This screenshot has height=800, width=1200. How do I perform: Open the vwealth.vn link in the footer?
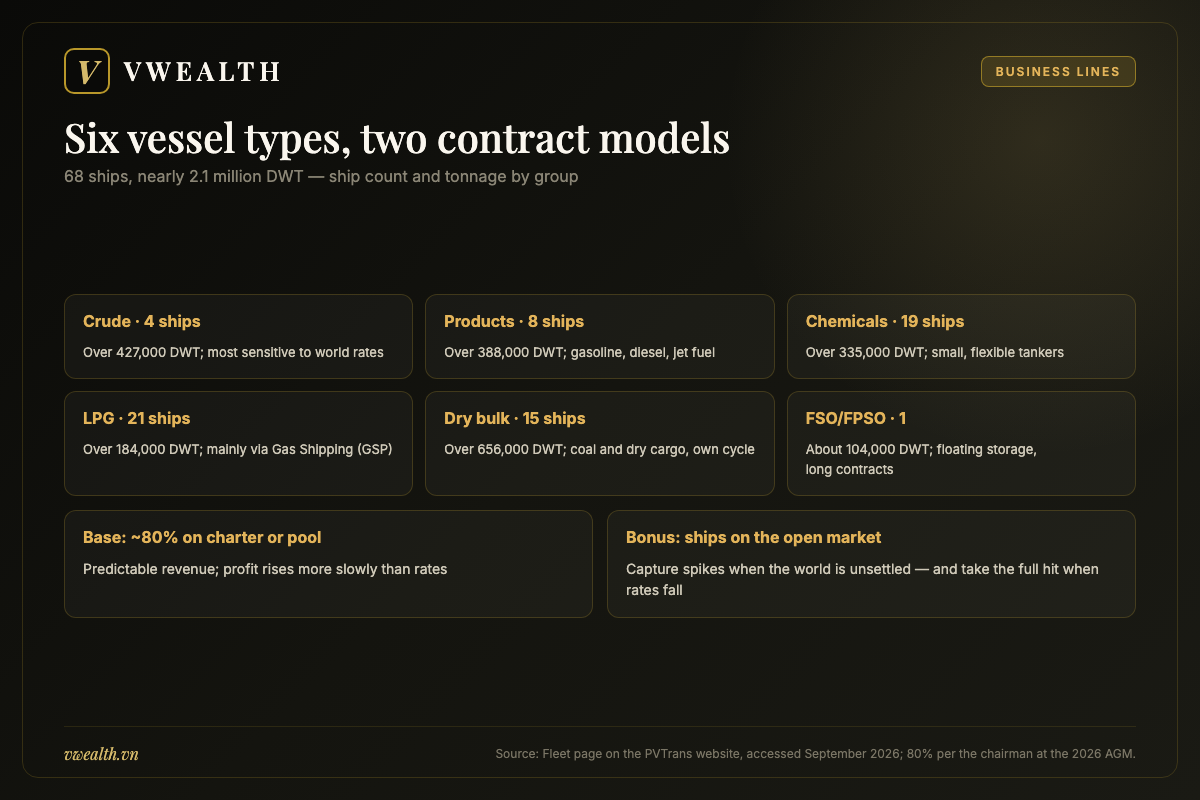[x=101, y=754]
